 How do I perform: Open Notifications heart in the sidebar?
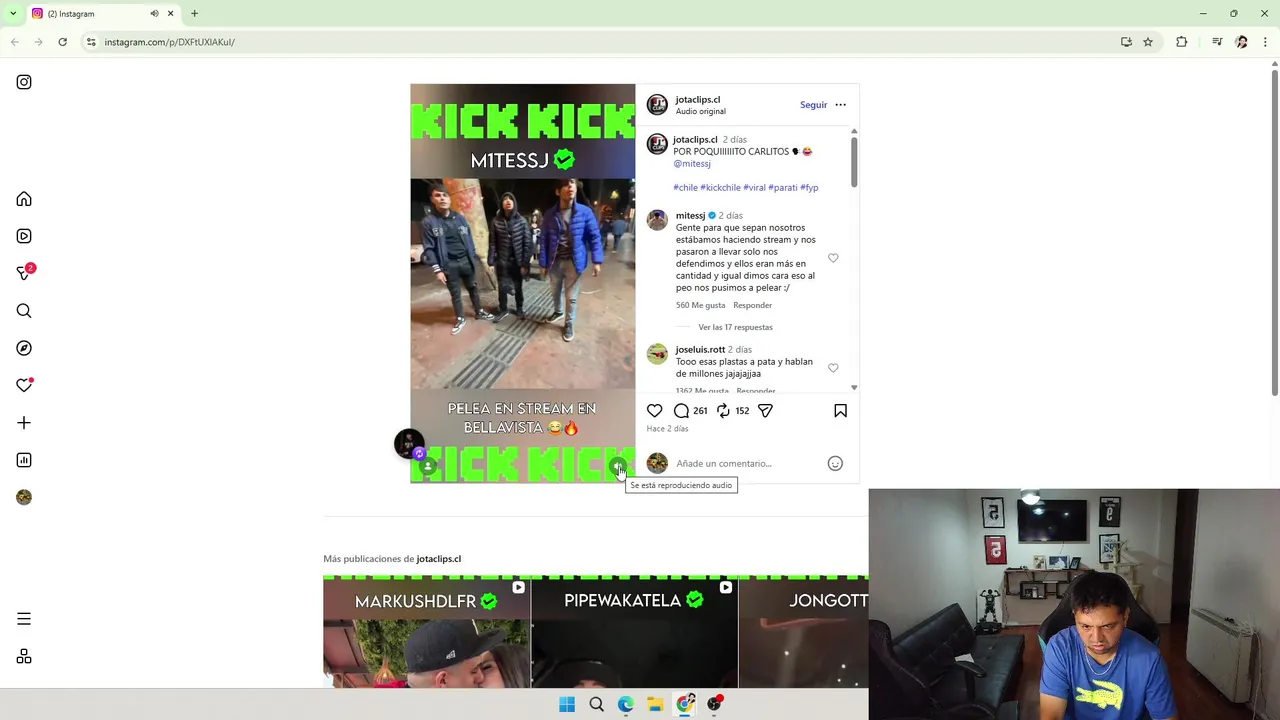(25, 385)
